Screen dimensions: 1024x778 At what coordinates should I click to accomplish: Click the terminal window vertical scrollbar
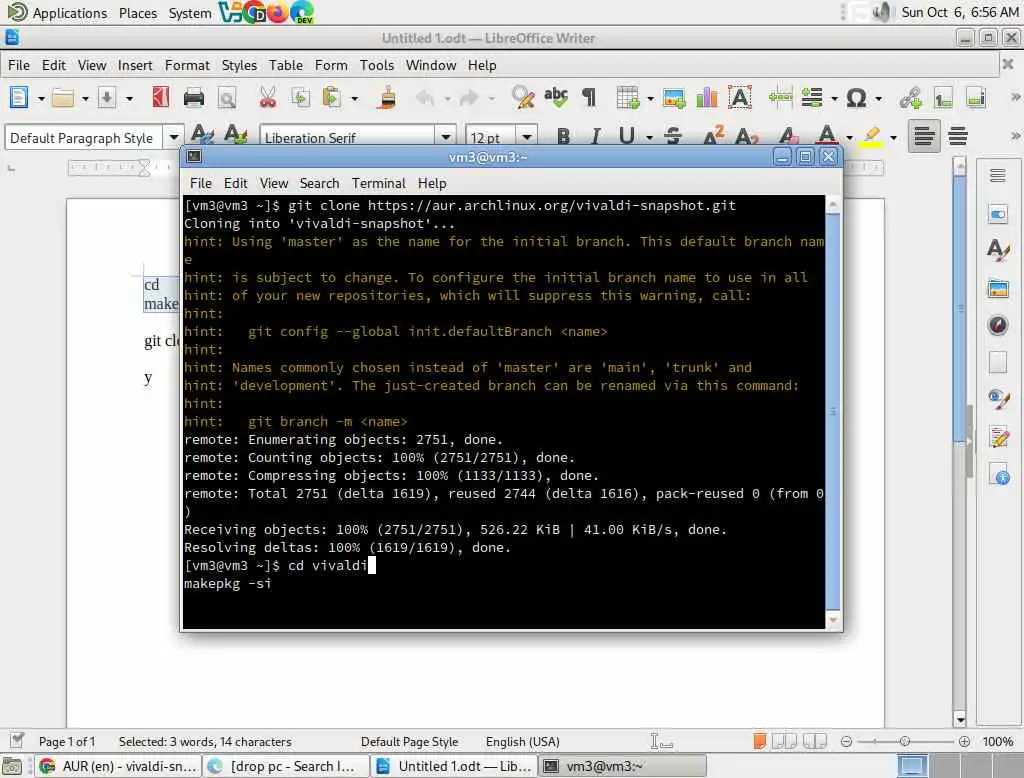[x=833, y=412]
